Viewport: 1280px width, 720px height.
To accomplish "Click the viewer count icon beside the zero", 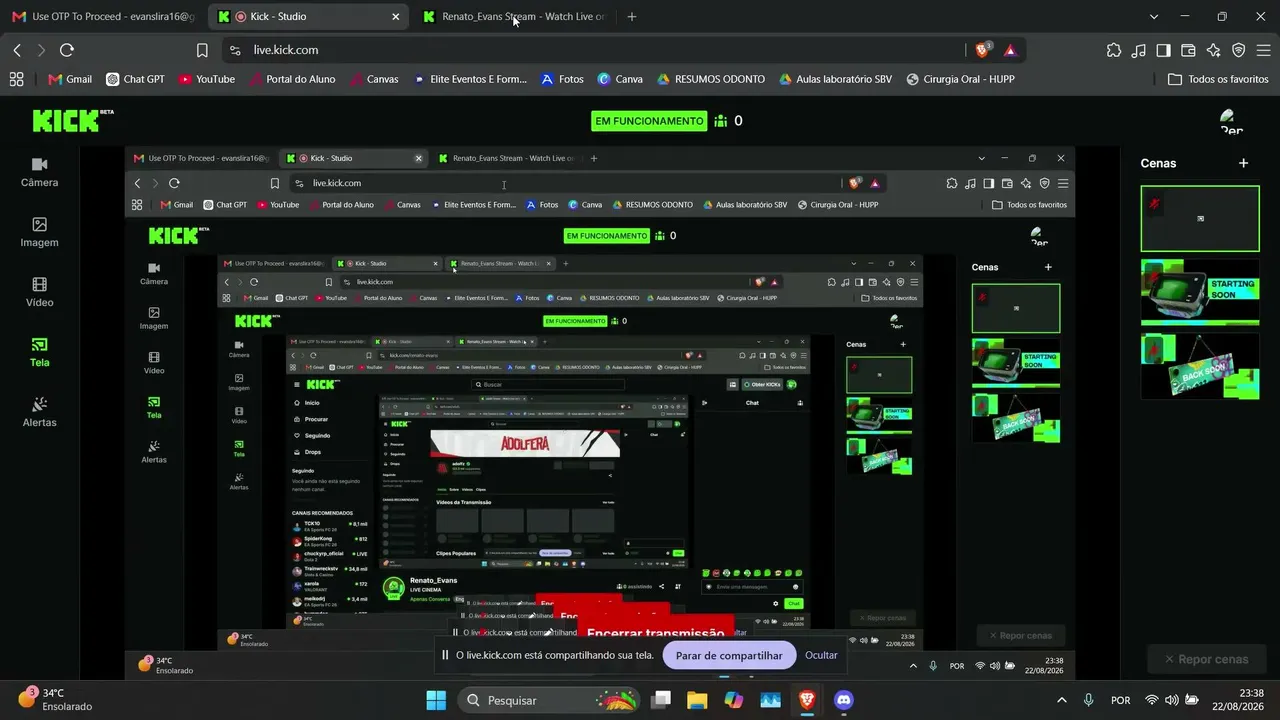I will coord(721,121).
